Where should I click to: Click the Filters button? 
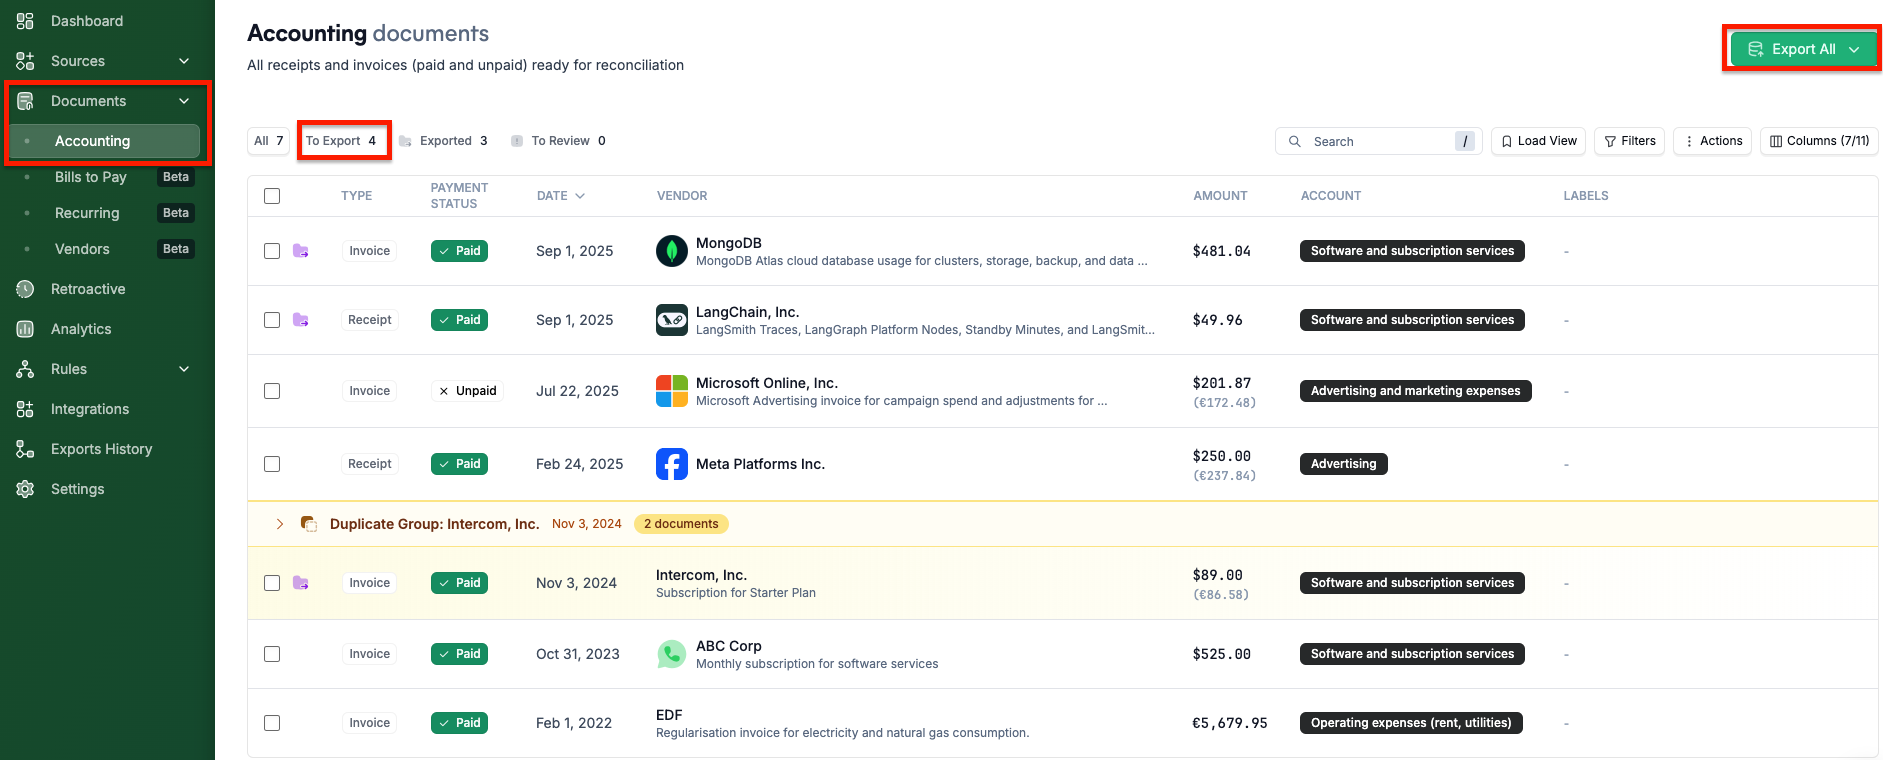pyautogui.click(x=1629, y=141)
